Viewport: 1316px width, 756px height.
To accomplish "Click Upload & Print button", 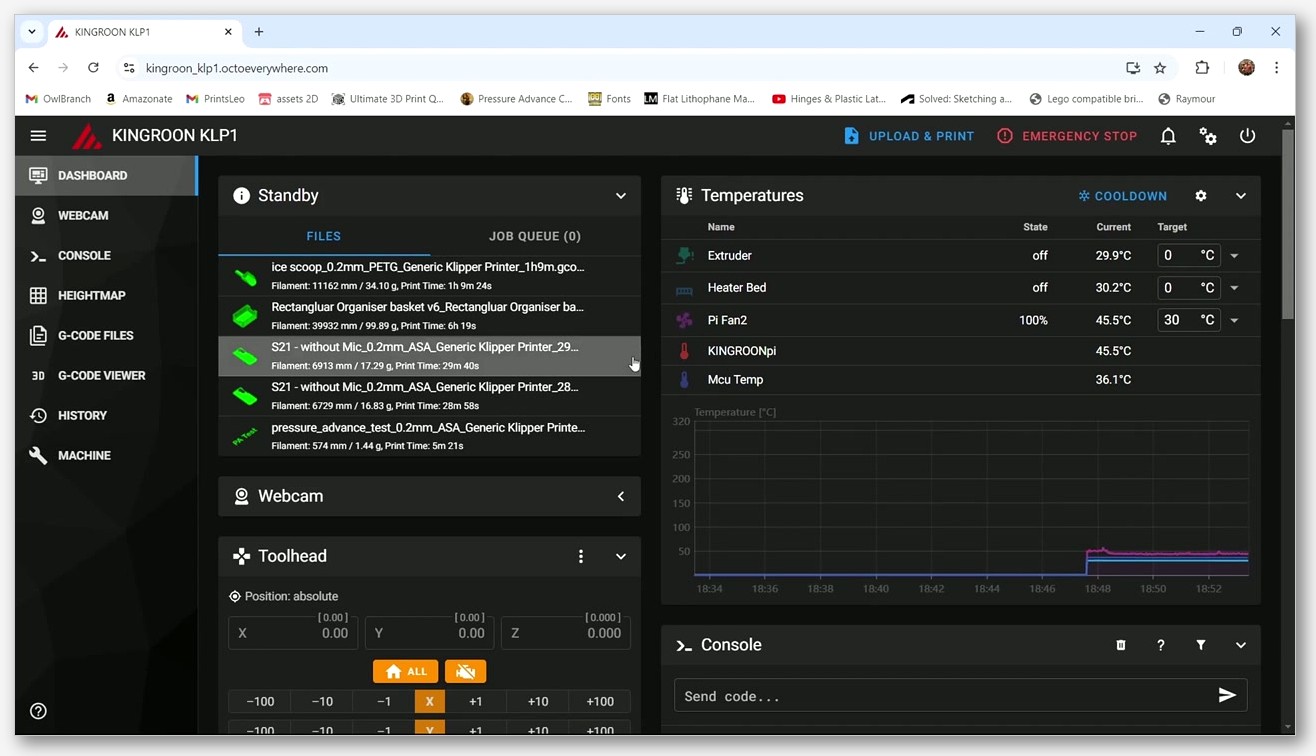I will coord(909,136).
